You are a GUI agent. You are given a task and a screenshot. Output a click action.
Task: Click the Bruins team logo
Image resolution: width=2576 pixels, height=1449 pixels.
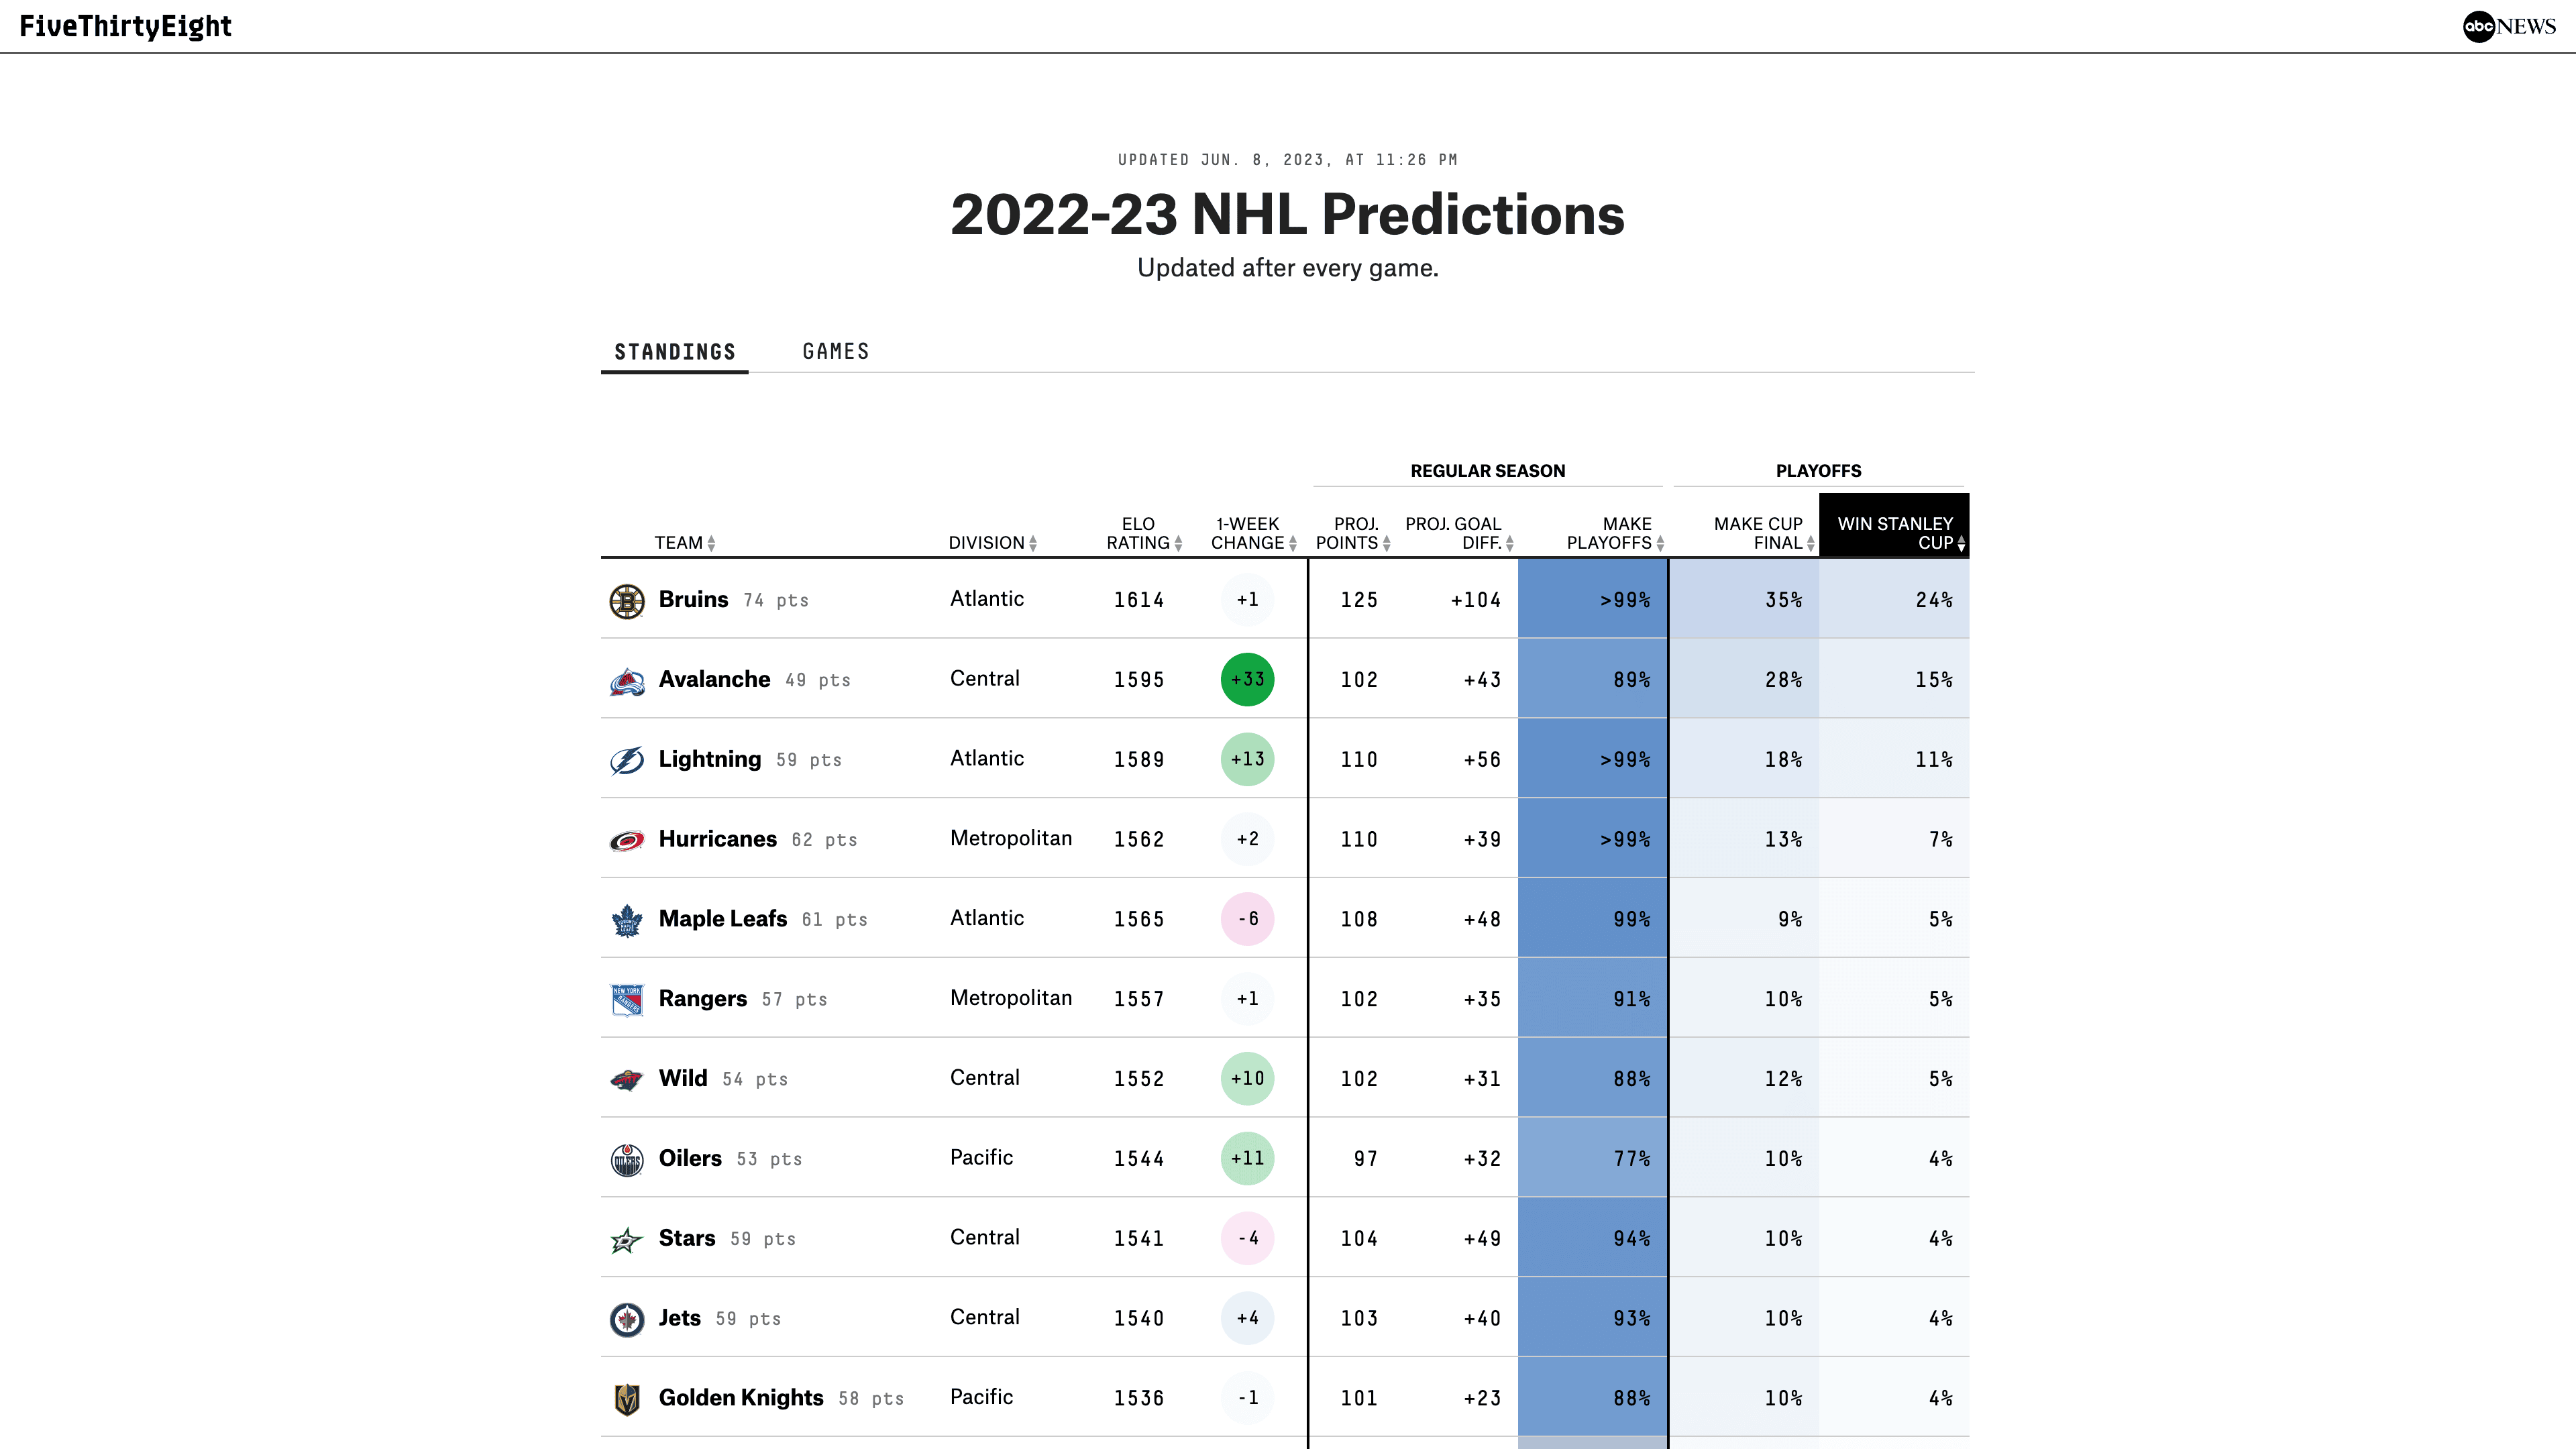(x=627, y=601)
